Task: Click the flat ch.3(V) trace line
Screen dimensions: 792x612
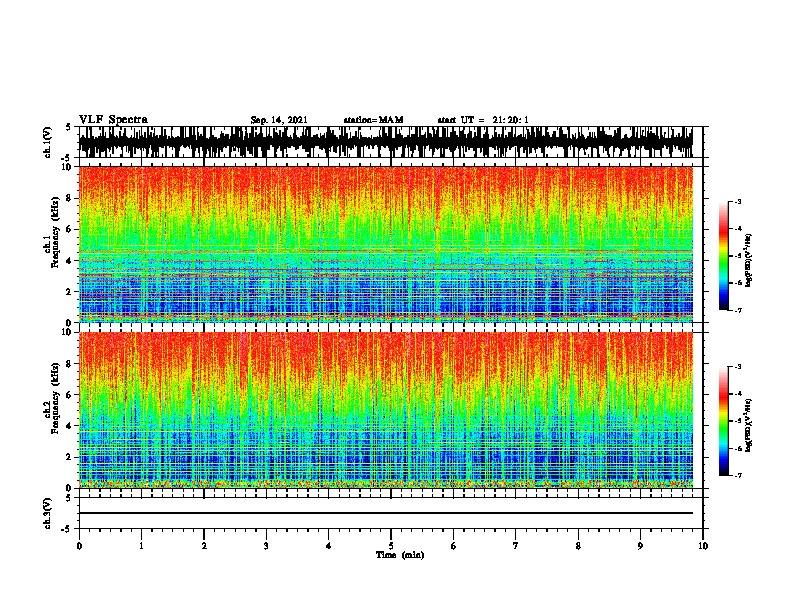Action: 386,513
